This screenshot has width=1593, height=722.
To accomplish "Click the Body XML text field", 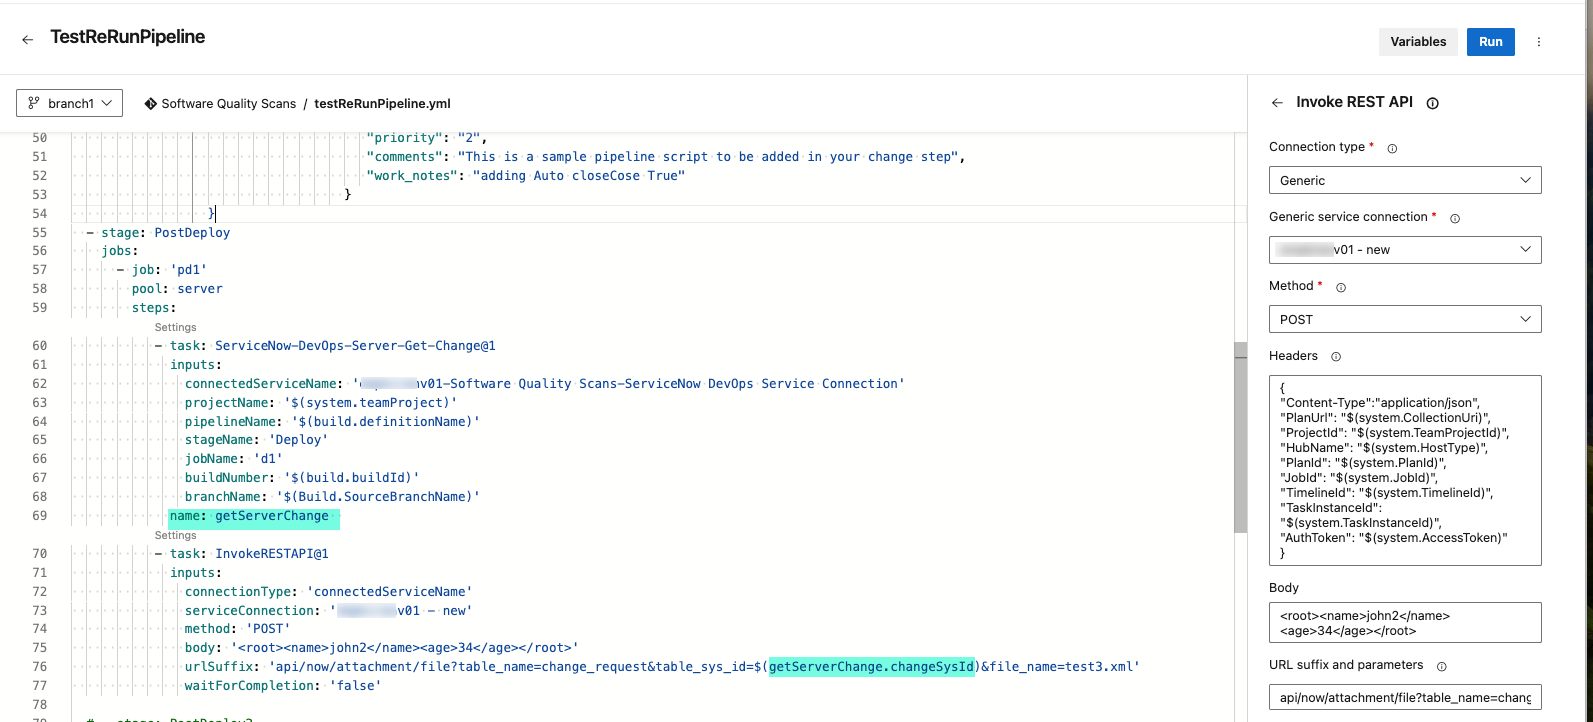I will click(x=1405, y=622).
